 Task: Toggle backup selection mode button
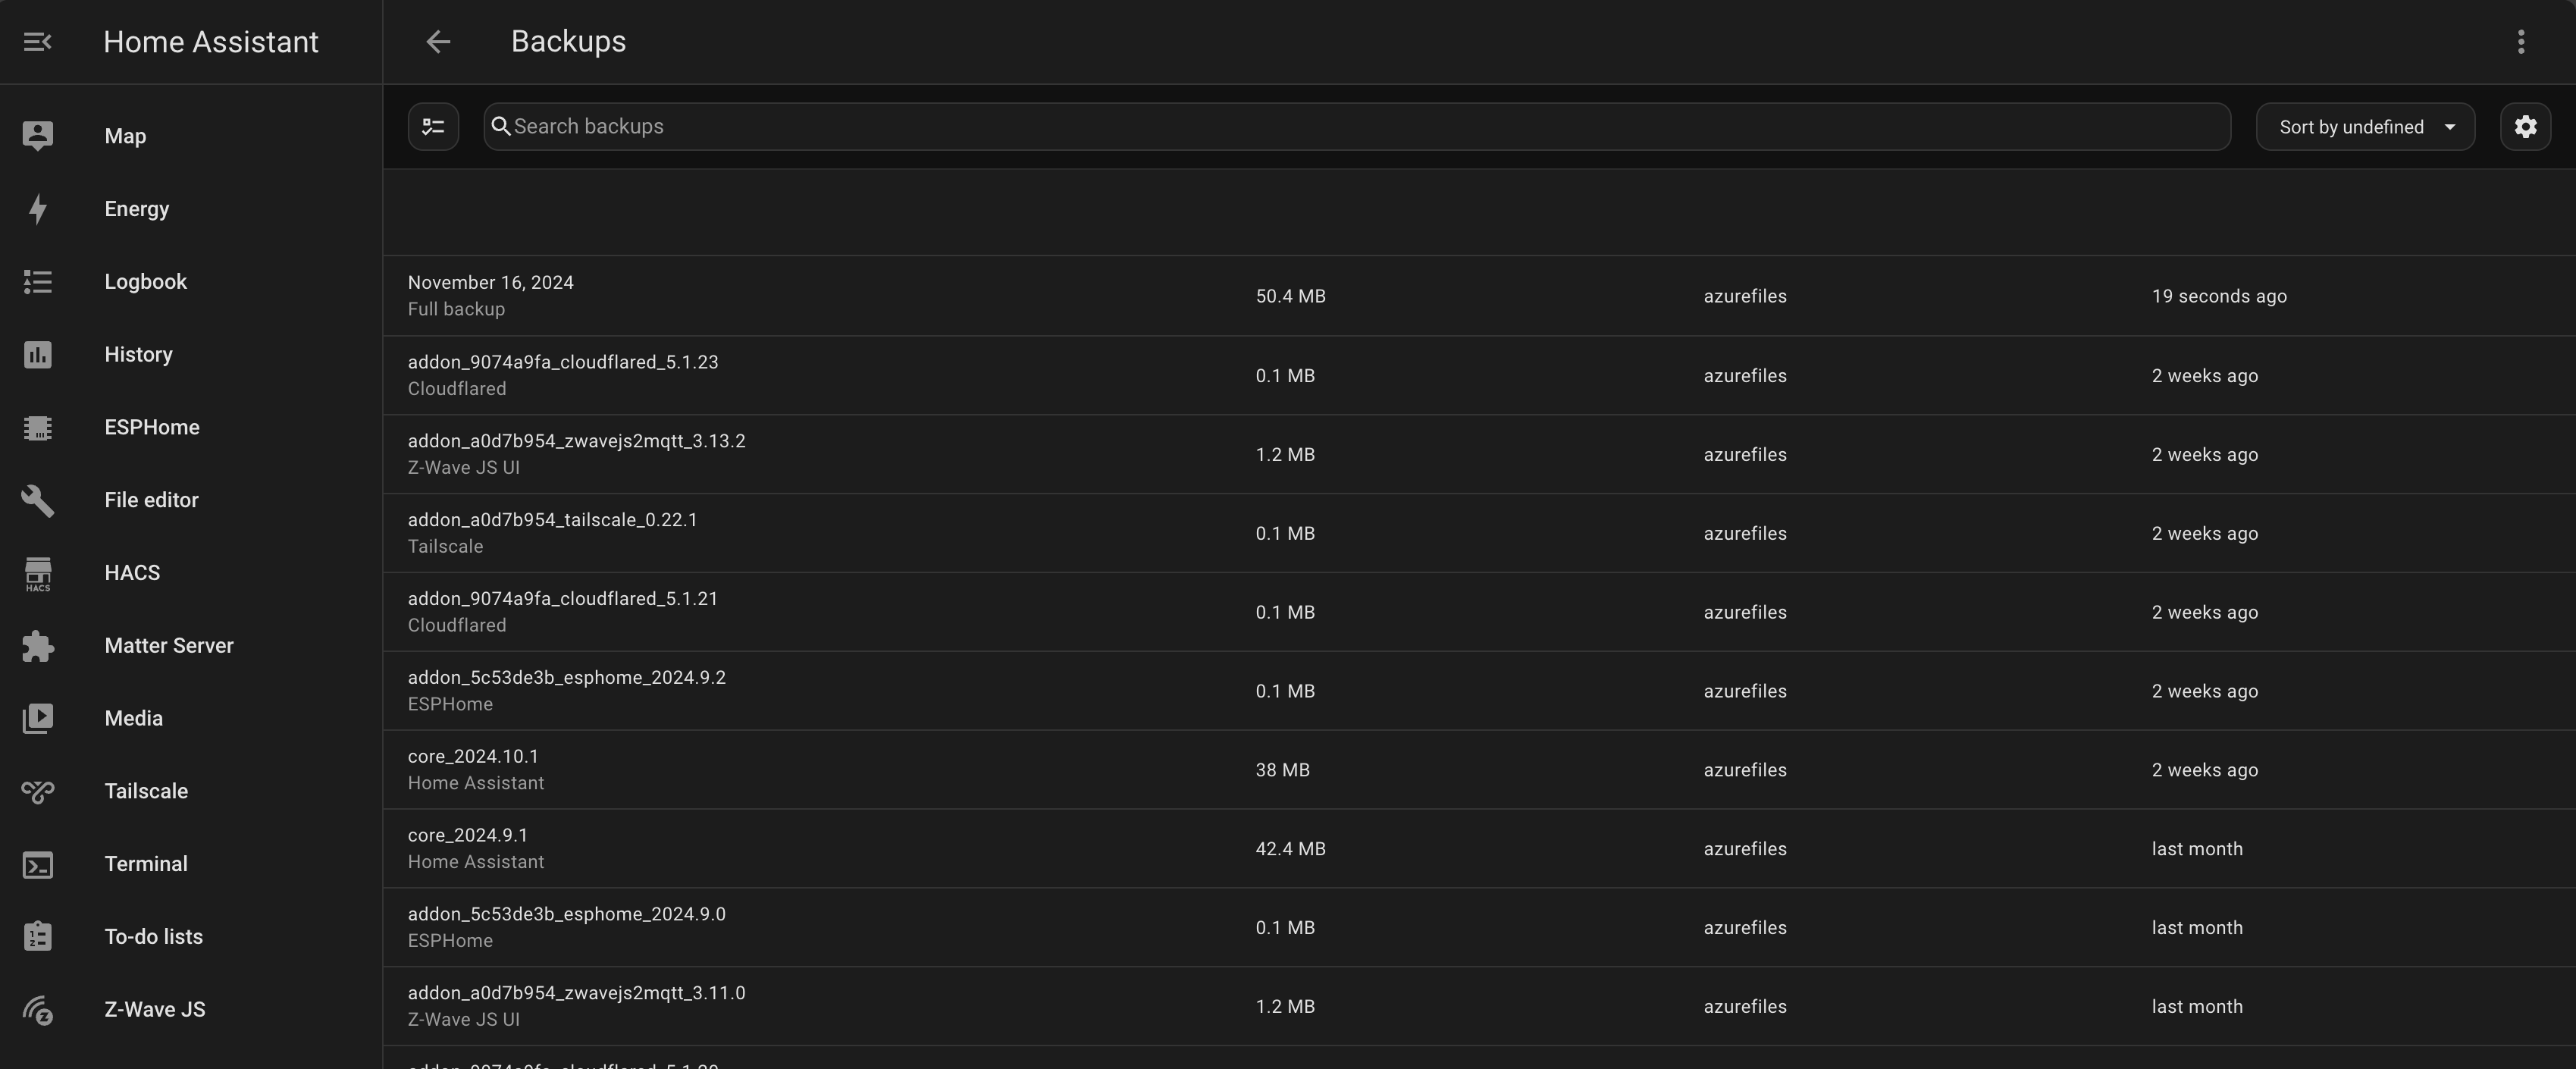point(433,127)
